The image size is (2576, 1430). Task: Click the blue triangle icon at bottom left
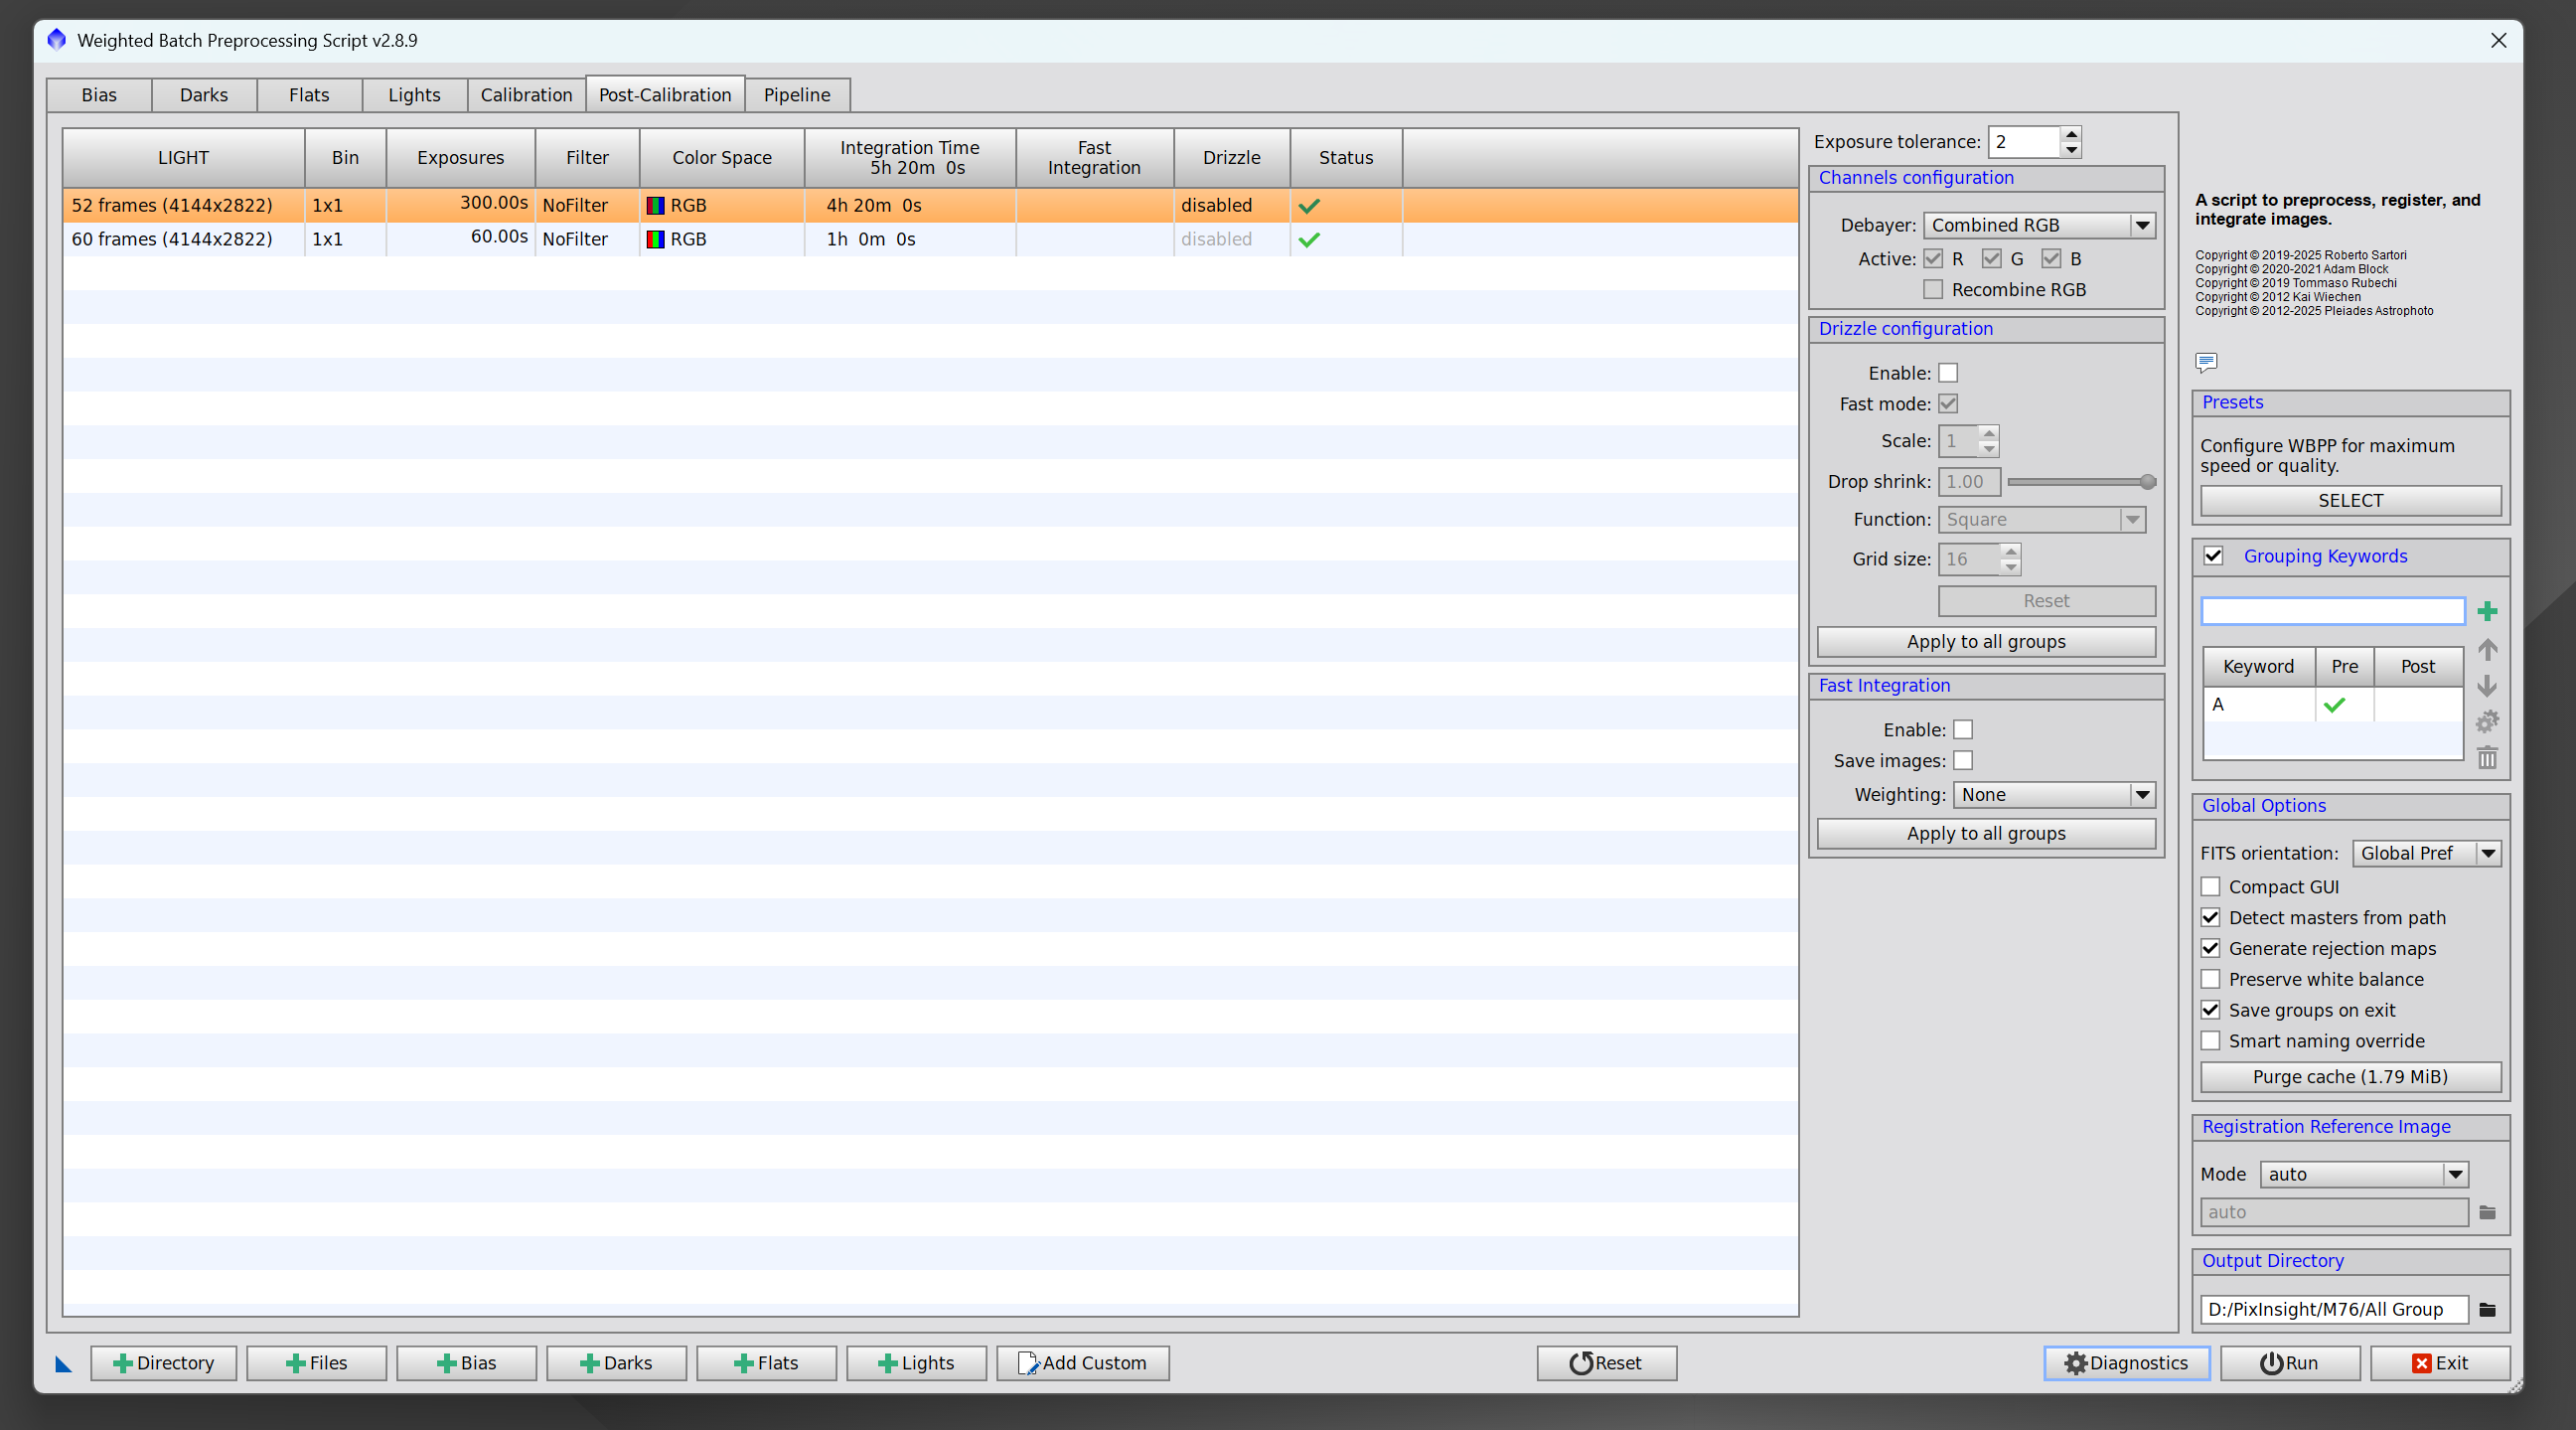(63, 1364)
